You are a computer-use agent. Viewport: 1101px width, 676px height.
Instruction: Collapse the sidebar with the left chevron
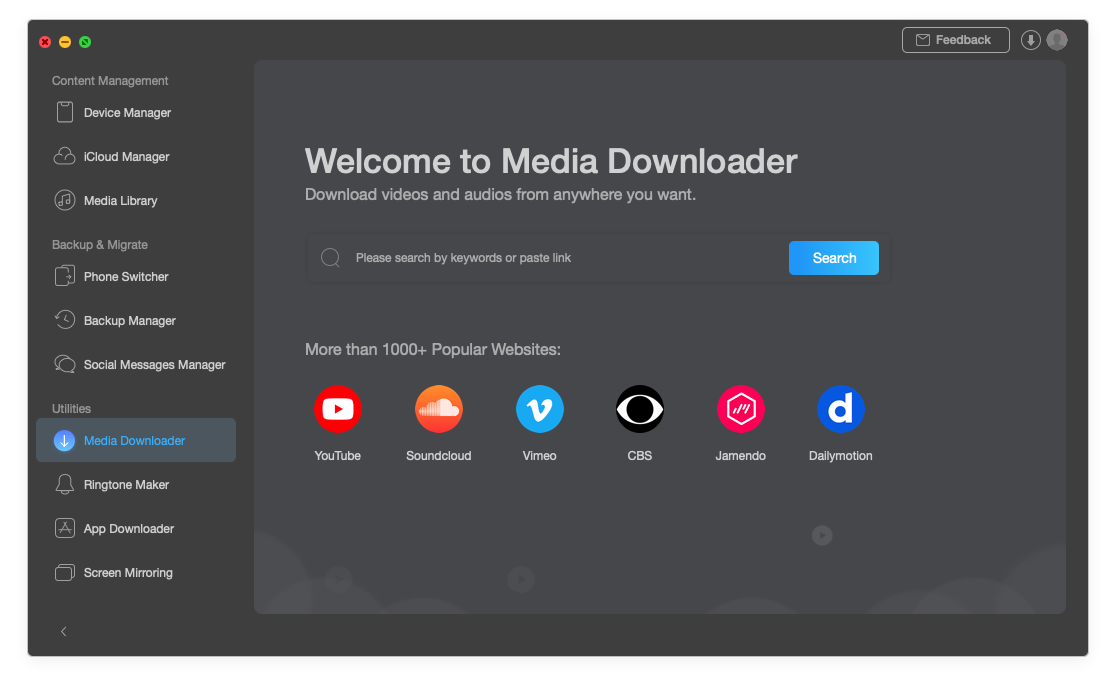[64, 631]
